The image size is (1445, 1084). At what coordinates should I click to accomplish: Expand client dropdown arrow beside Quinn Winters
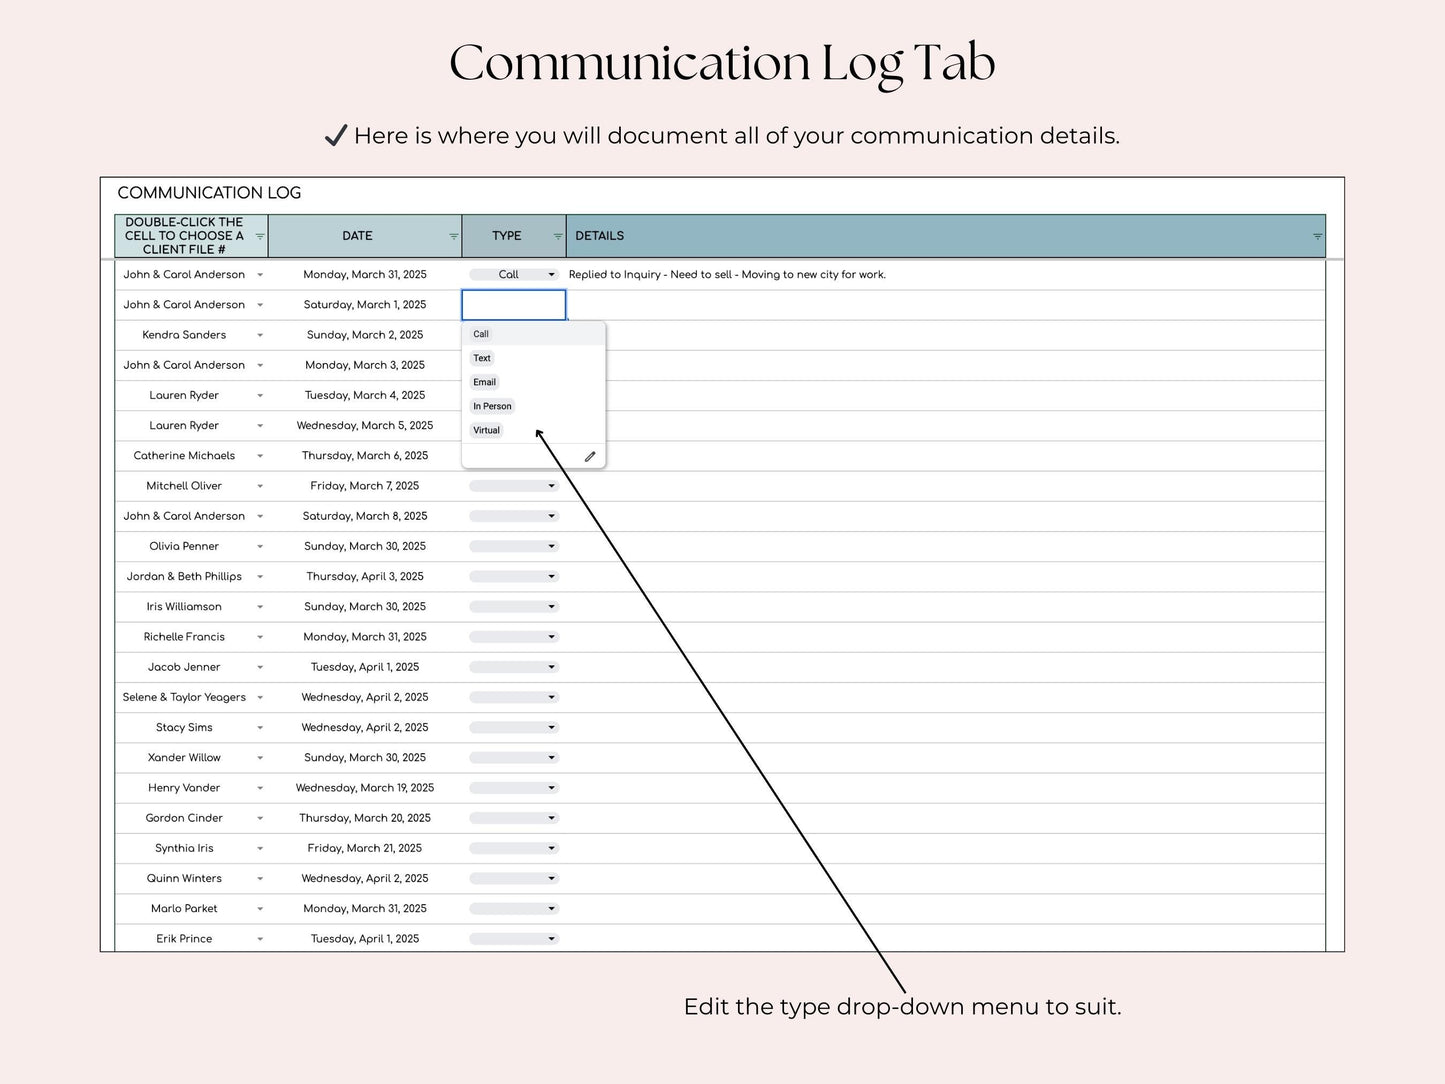[260, 879]
